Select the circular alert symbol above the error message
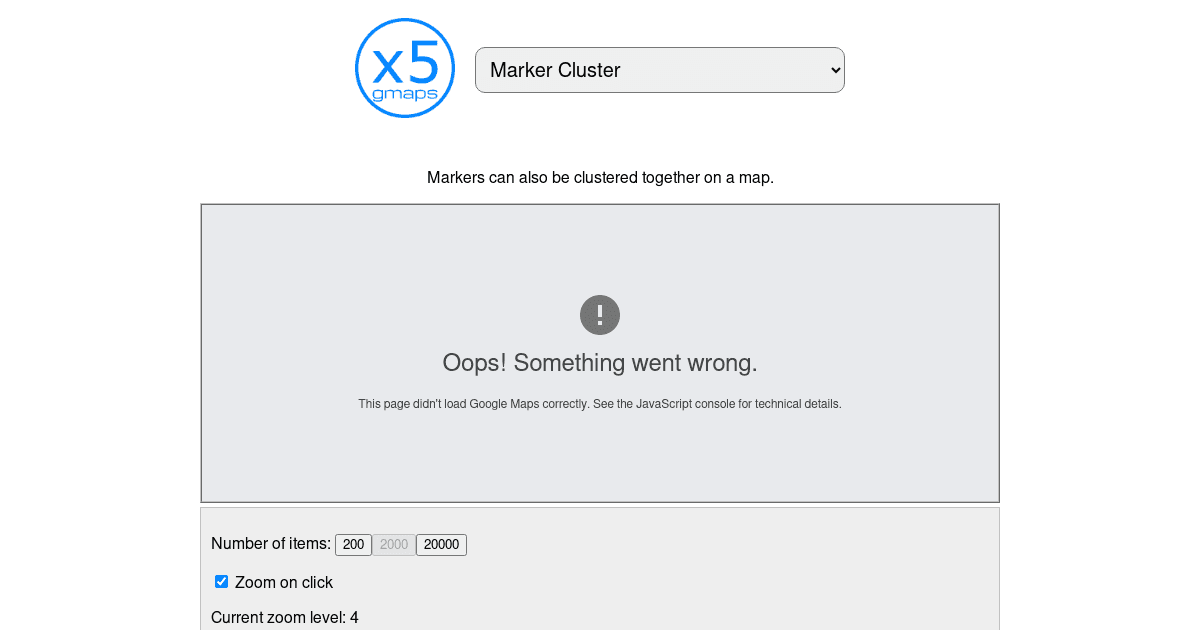This screenshot has width=1200, height=630. click(599, 314)
